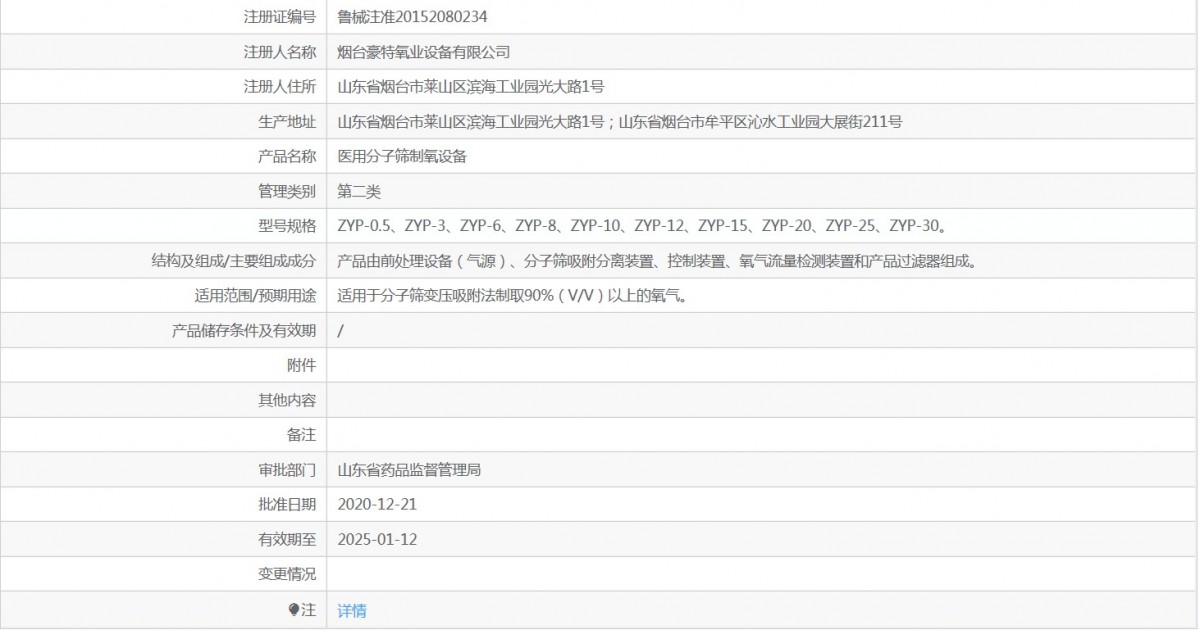Click the 附件 label

302,366
